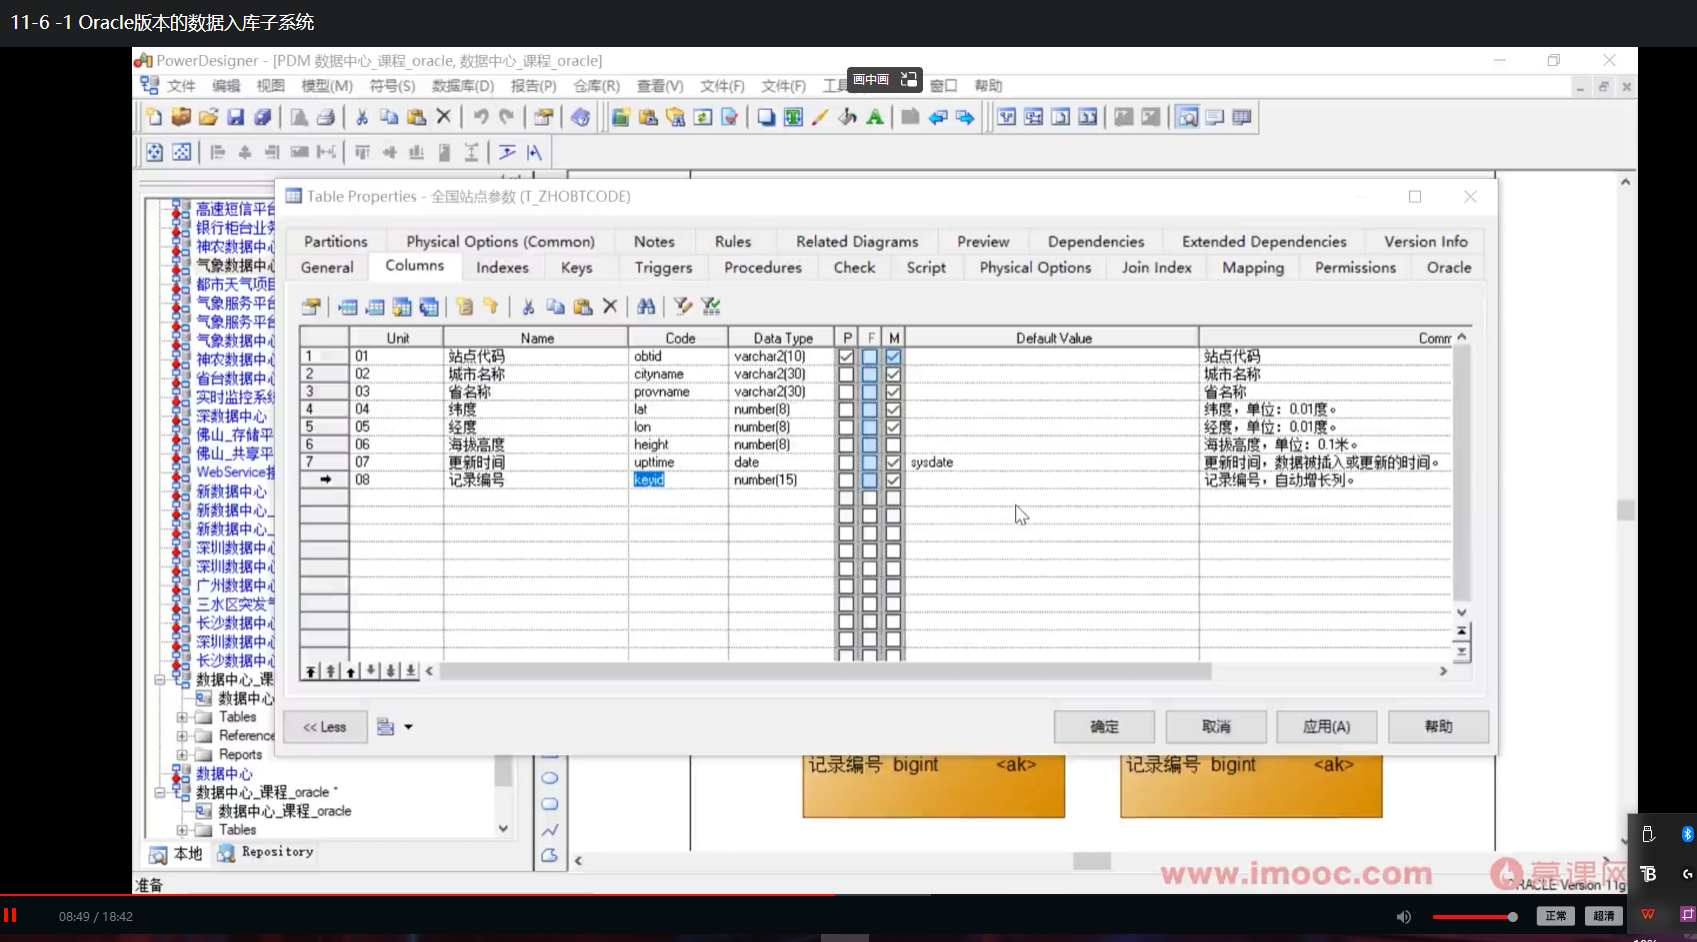Toggle Foreign key checkbox for the lon row

point(869,427)
